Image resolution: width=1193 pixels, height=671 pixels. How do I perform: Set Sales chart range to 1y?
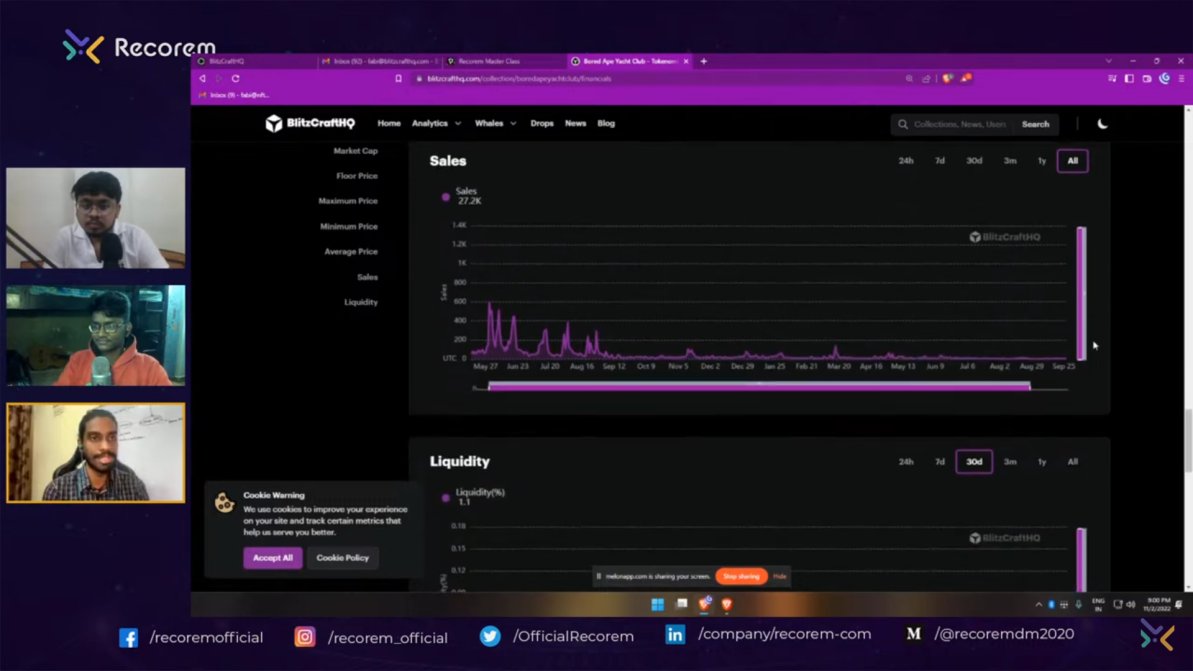pyautogui.click(x=1042, y=161)
